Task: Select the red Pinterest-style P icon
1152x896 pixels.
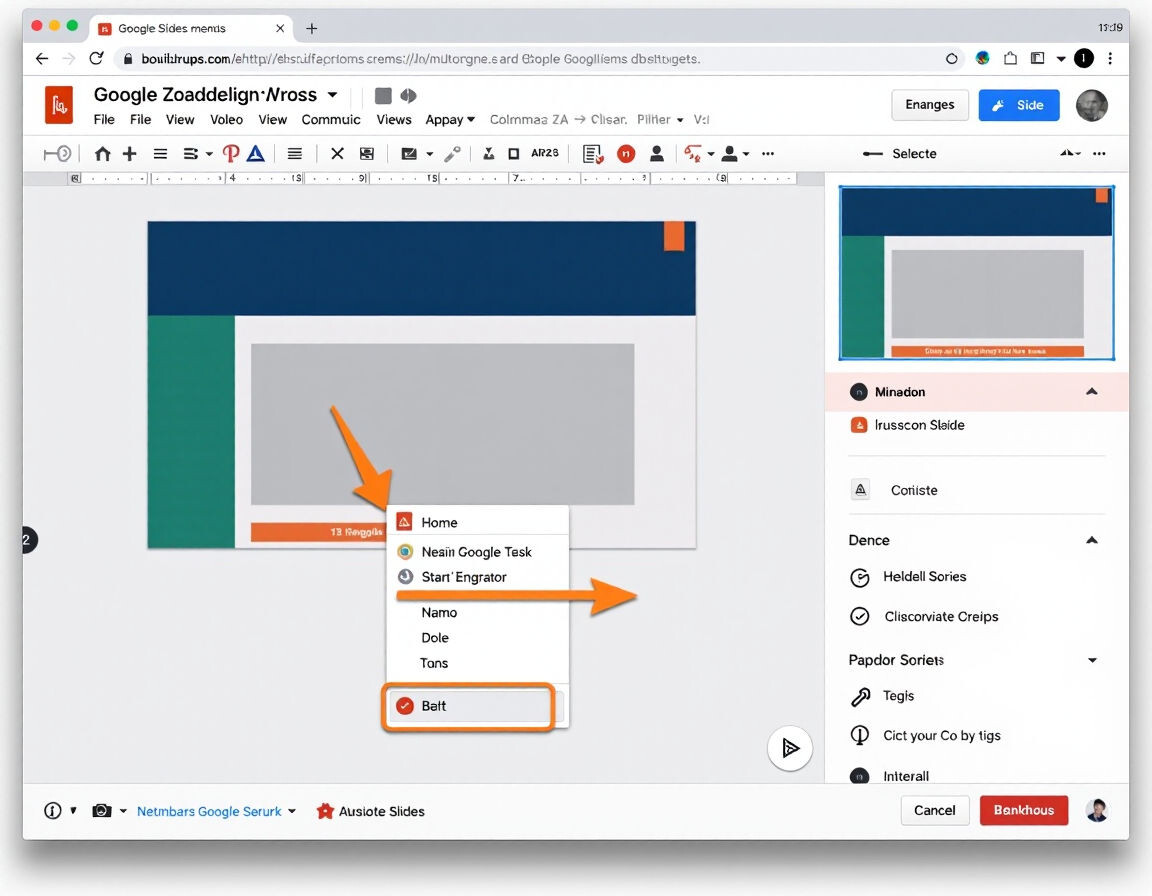Action: [231, 153]
